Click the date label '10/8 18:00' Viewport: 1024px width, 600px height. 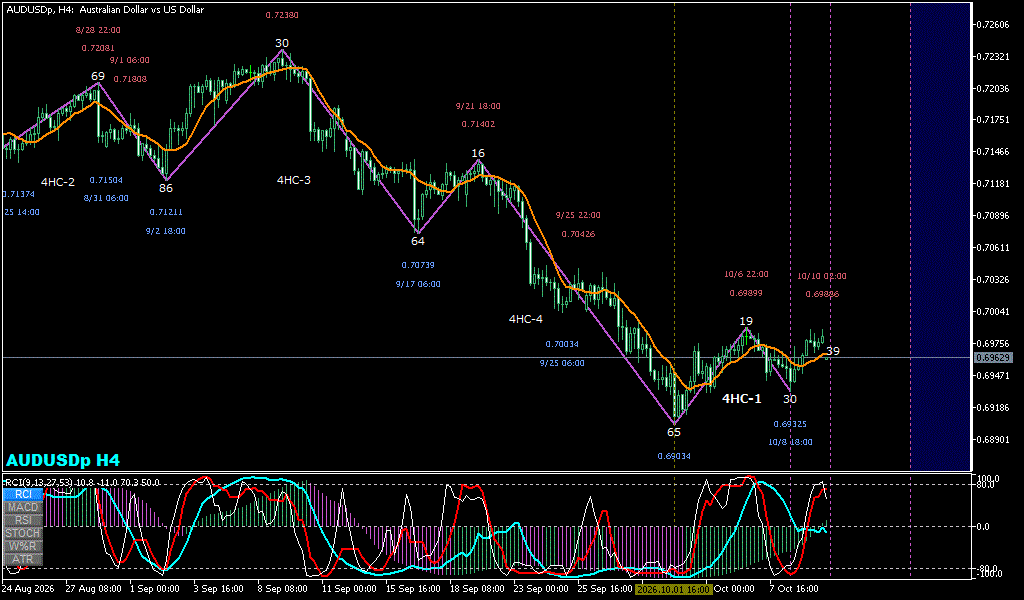[x=790, y=442]
